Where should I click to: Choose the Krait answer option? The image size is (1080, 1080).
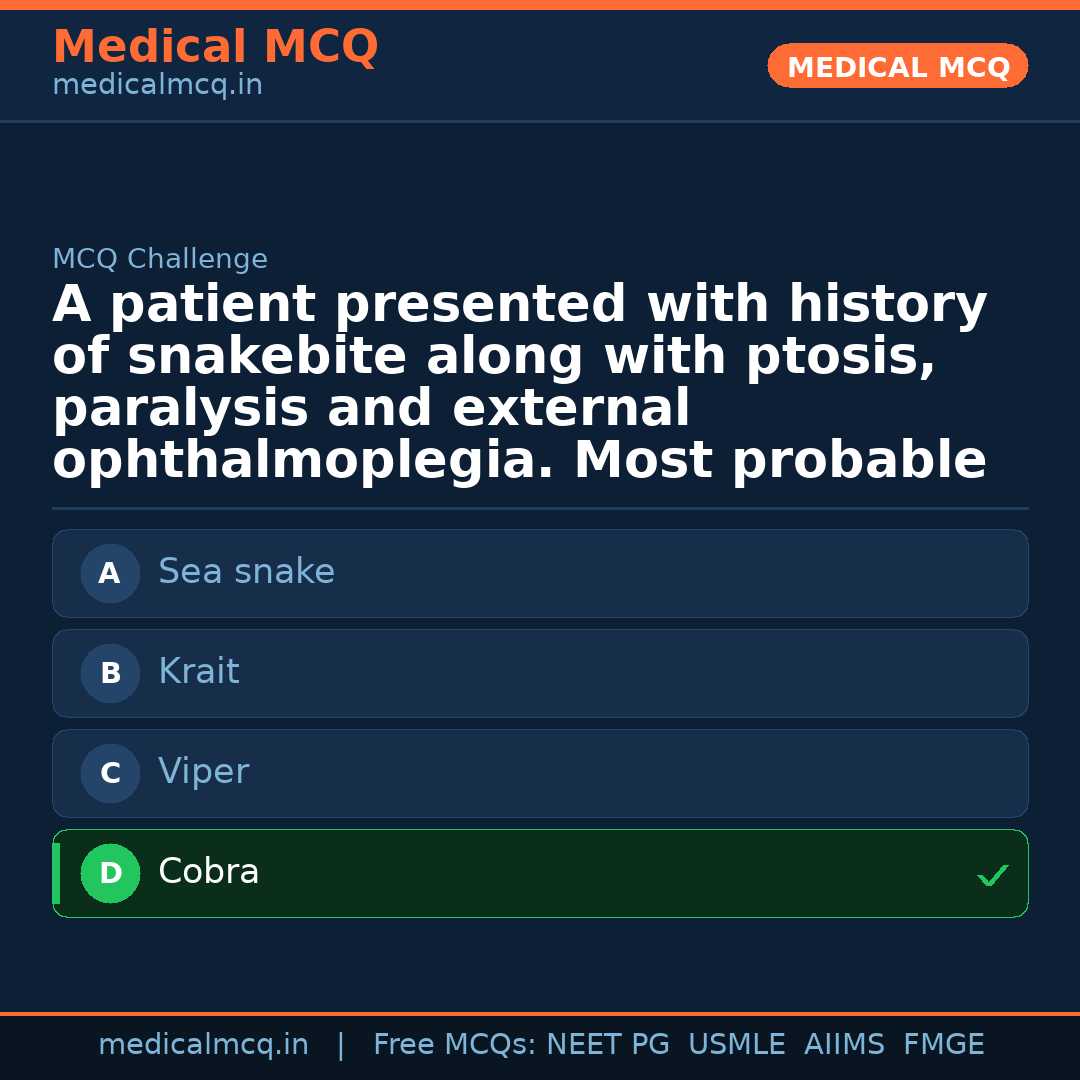tap(199, 672)
